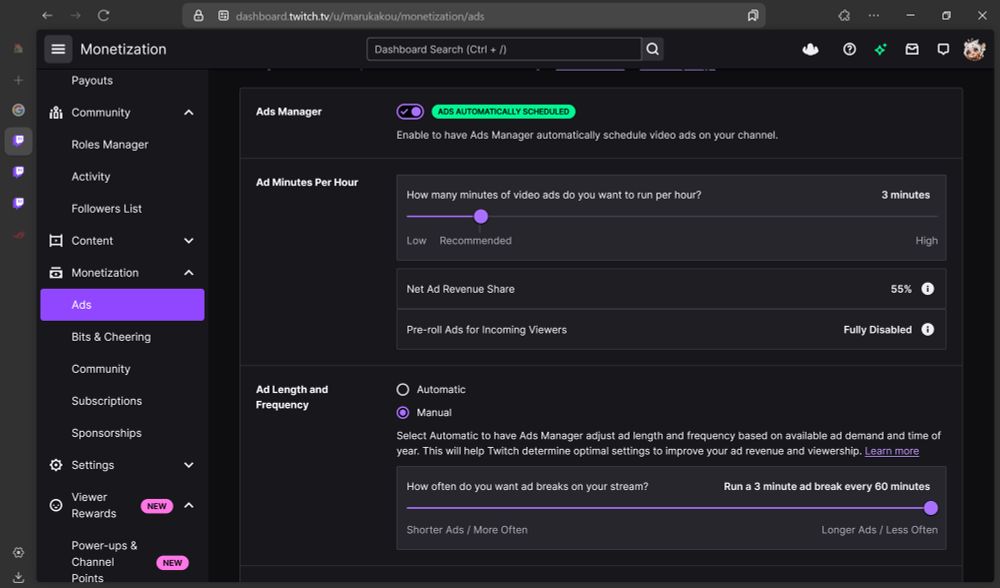
Task: Open the help question mark icon
Action: [x=849, y=49]
